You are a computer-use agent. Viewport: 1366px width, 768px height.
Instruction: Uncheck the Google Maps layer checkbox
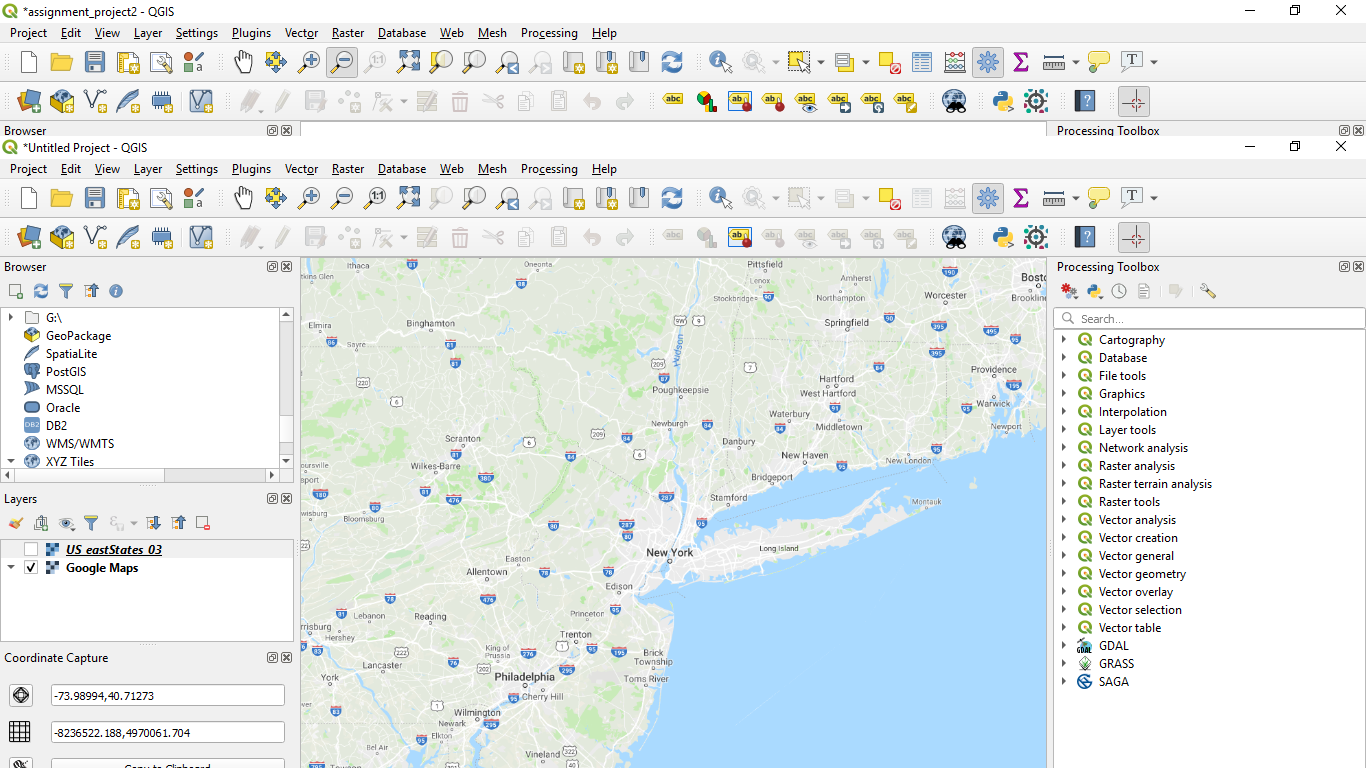point(31,567)
